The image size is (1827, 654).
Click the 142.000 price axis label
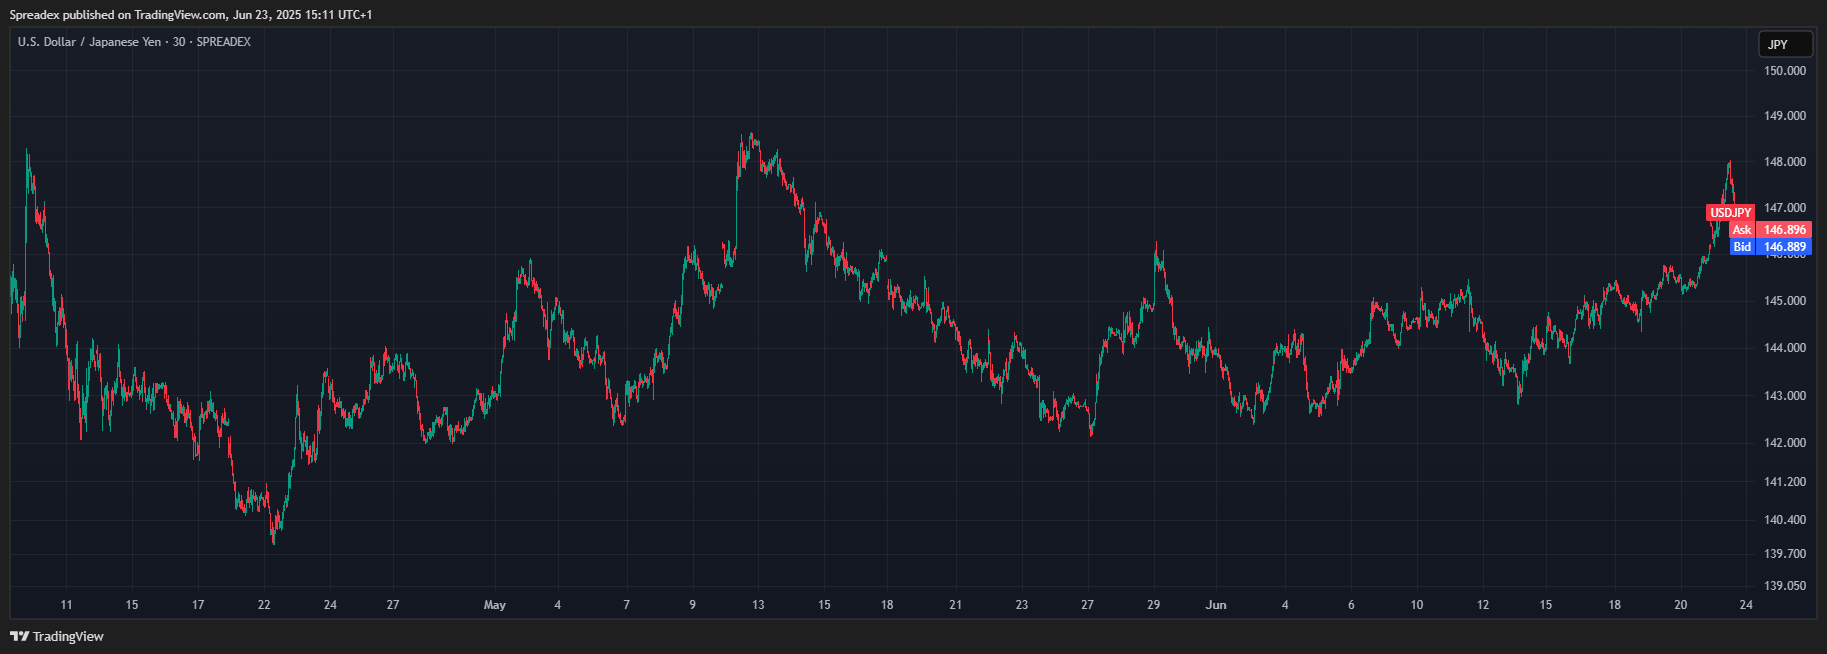pyautogui.click(x=1785, y=443)
